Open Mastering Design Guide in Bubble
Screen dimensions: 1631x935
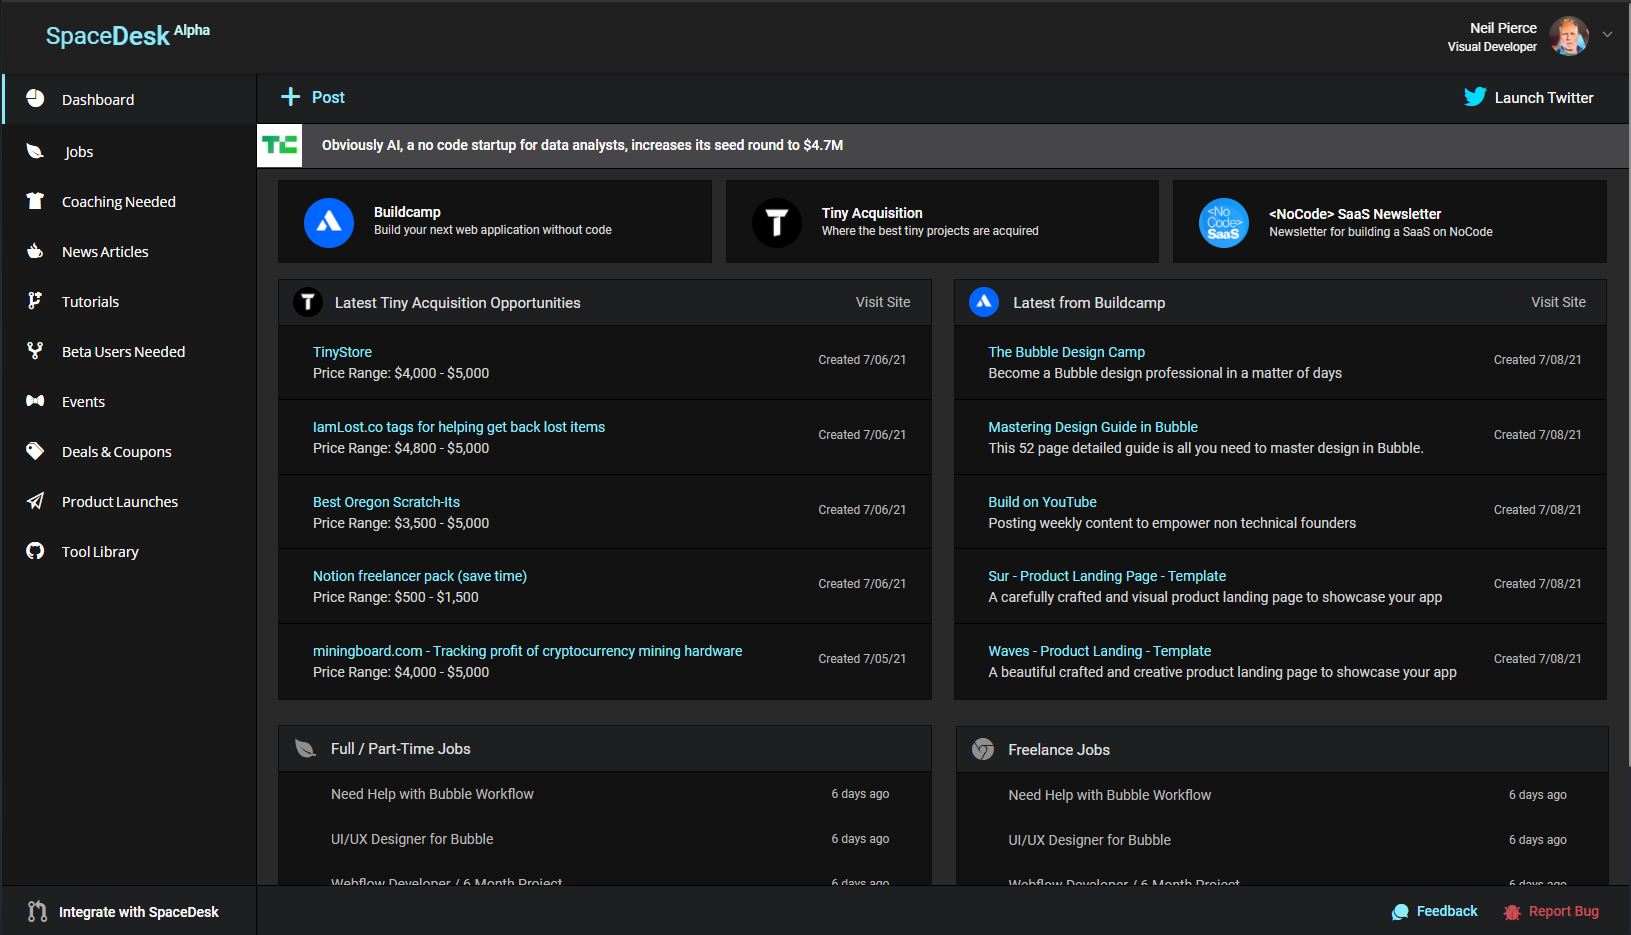[x=1093, y=427]
